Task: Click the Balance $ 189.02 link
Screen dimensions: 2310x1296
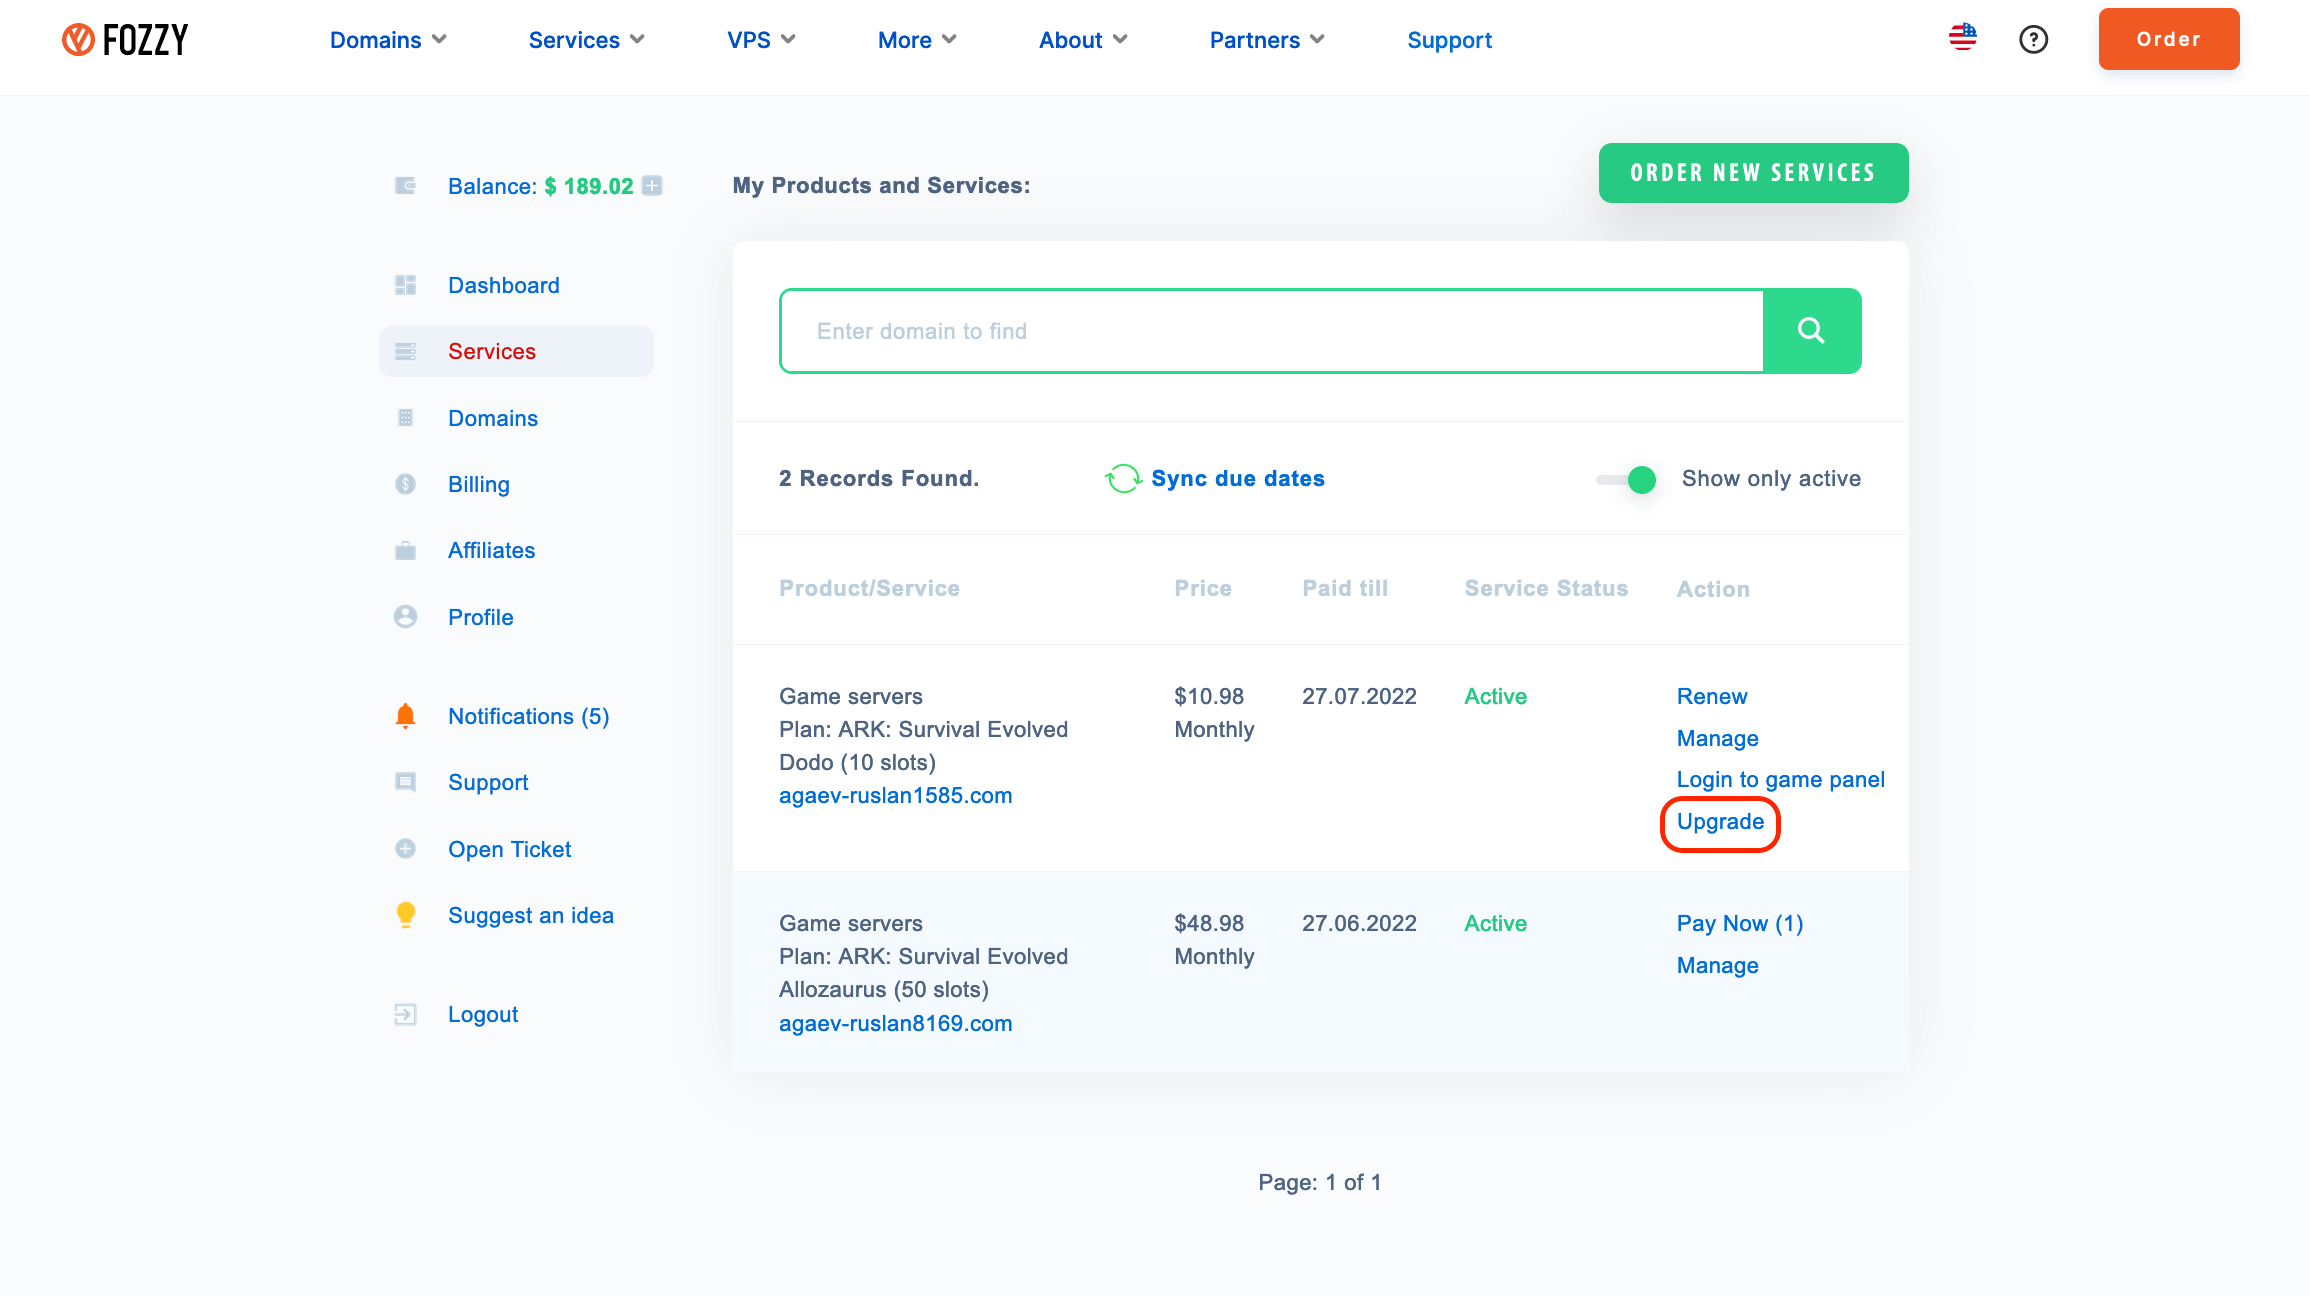Action: (540, 186)
